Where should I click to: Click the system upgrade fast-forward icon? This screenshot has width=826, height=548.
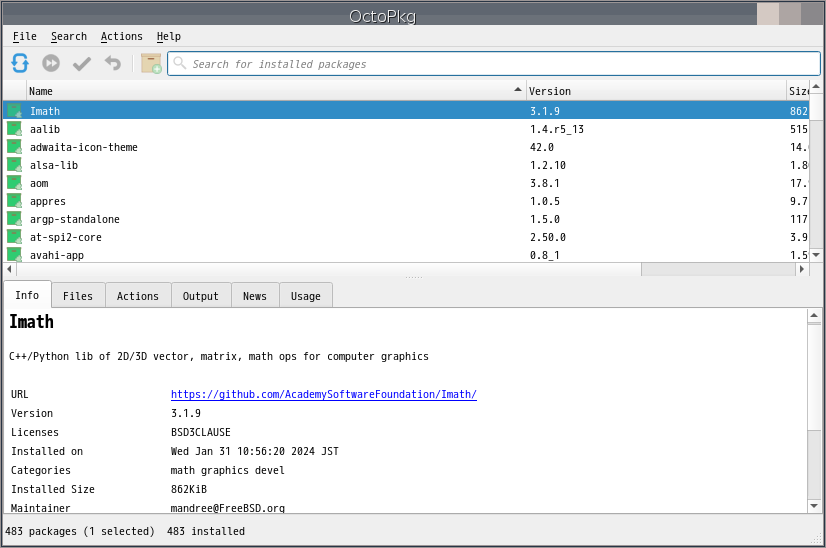tap(51, 63)
